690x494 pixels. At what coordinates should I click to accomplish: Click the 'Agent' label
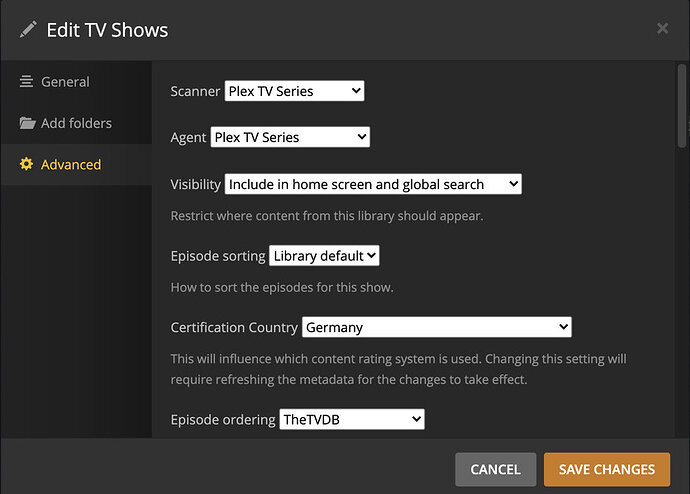coord(188,138)
